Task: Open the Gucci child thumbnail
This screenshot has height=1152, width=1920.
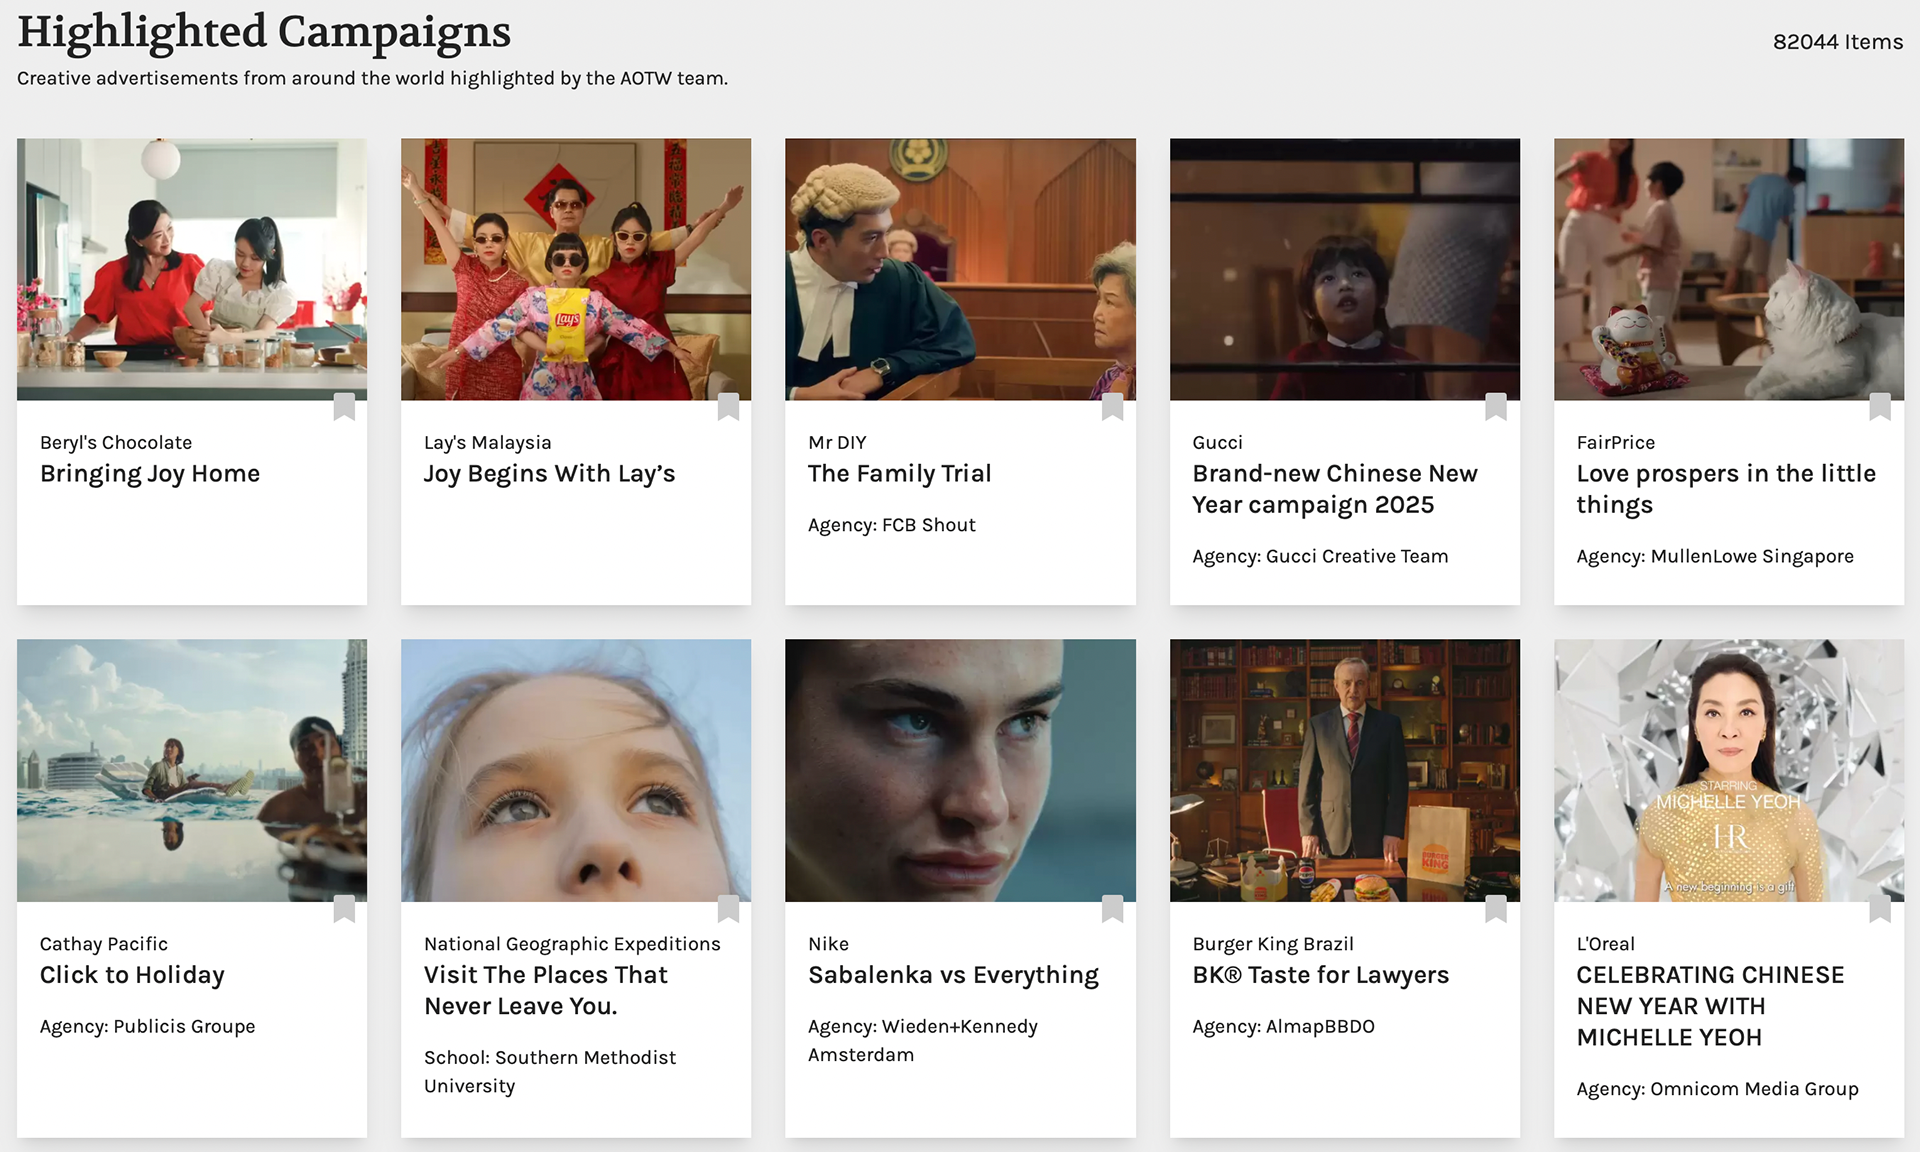Action: [1345, 269]
